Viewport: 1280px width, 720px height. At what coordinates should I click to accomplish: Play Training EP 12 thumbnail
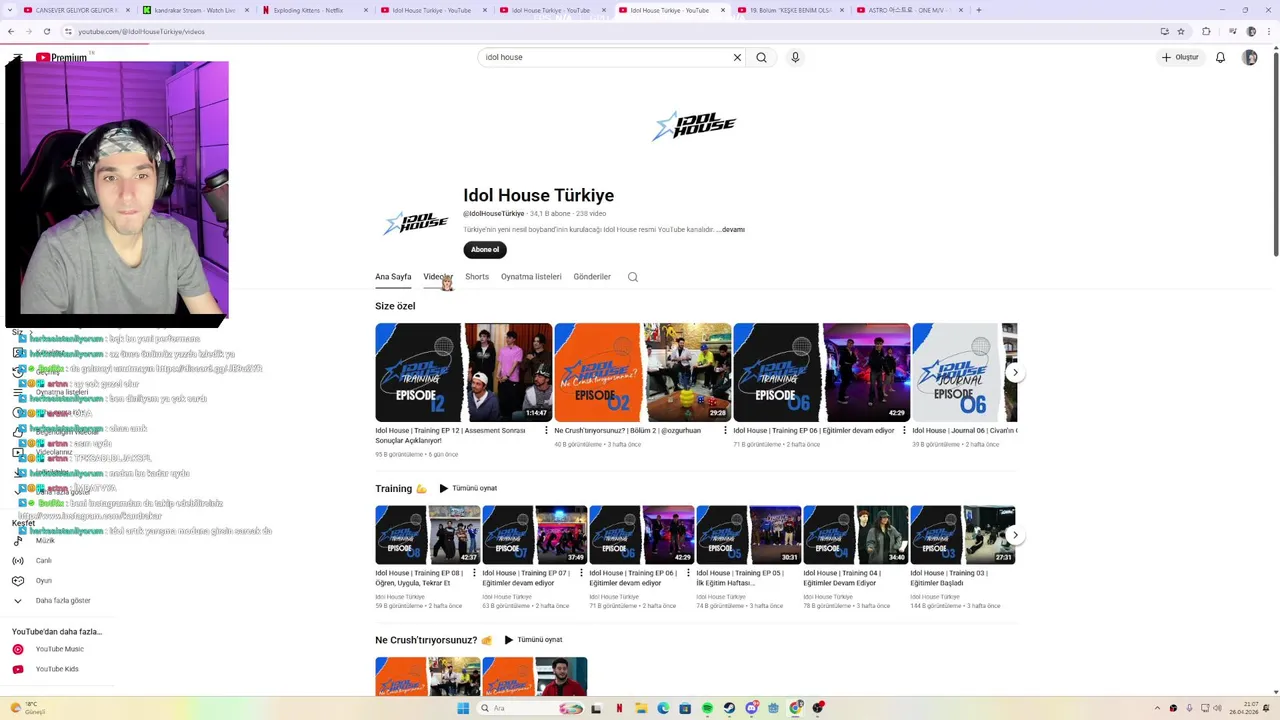coord(463,372)
